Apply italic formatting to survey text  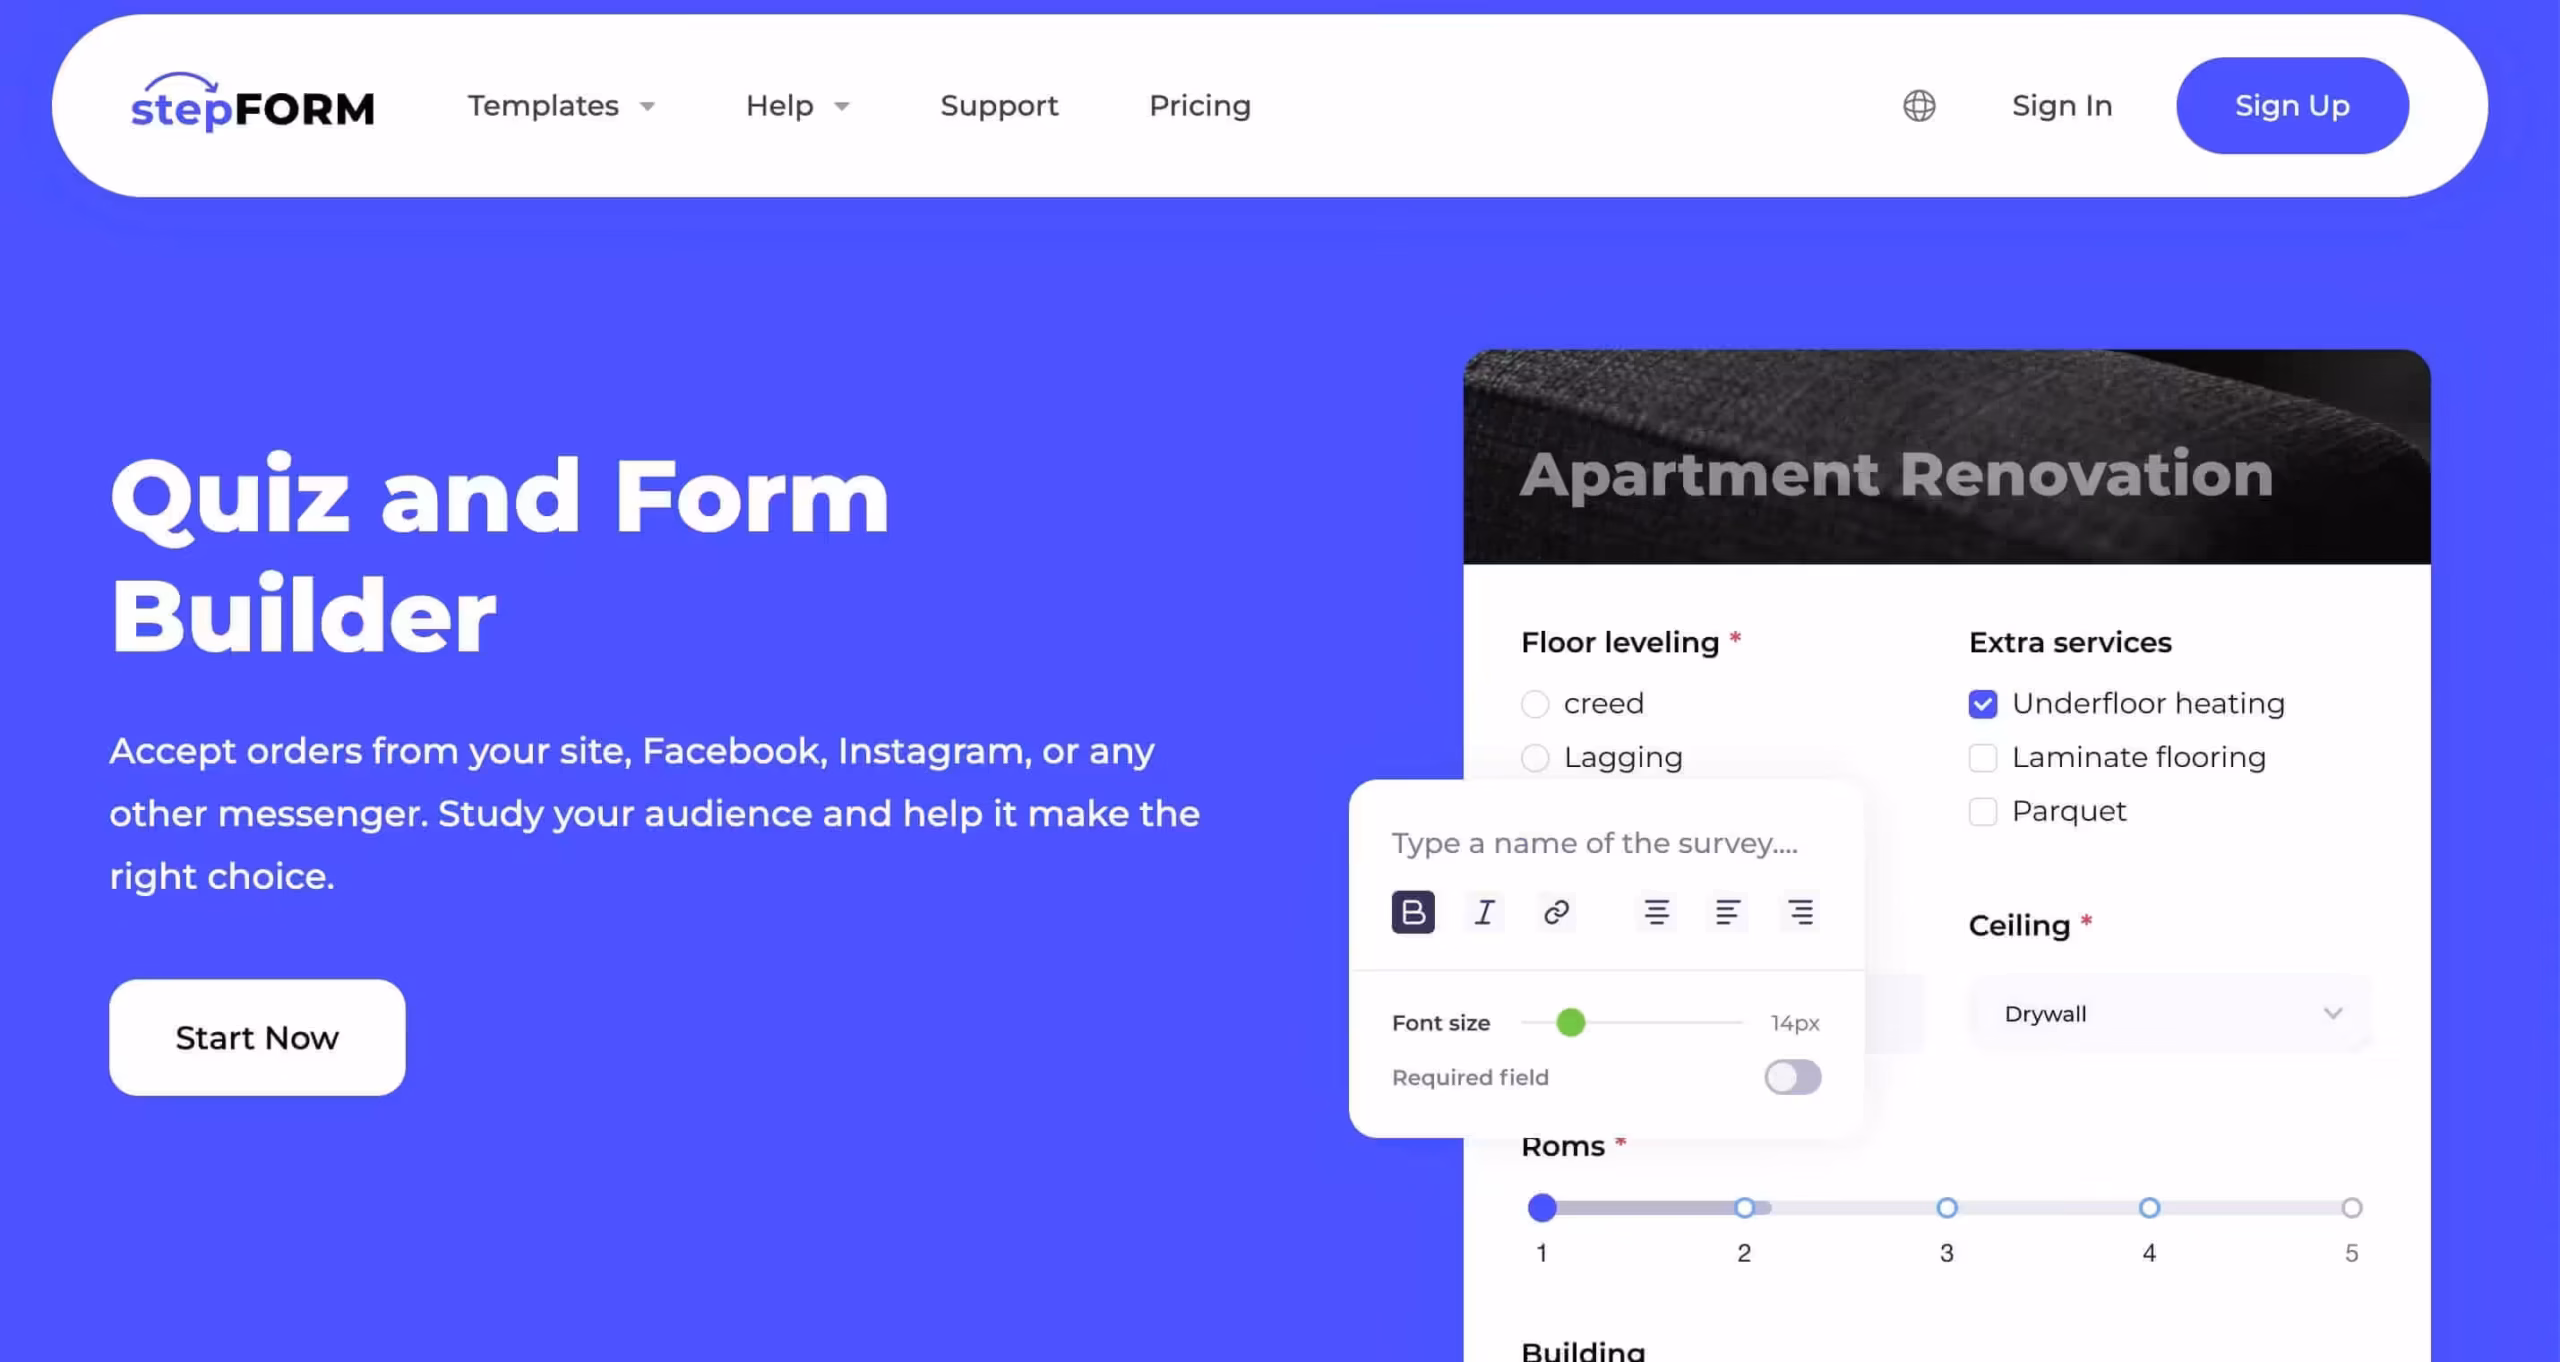pos(1484,911)
